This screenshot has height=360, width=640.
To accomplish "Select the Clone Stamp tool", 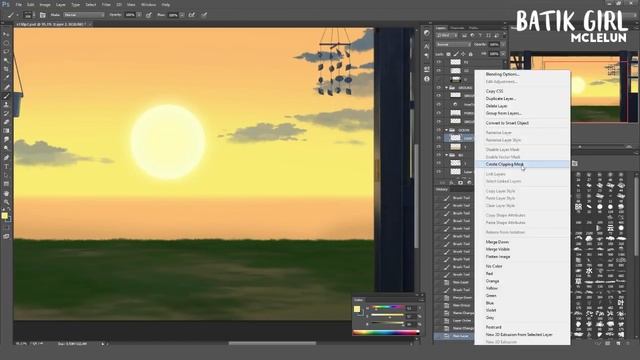I will 6,104.
